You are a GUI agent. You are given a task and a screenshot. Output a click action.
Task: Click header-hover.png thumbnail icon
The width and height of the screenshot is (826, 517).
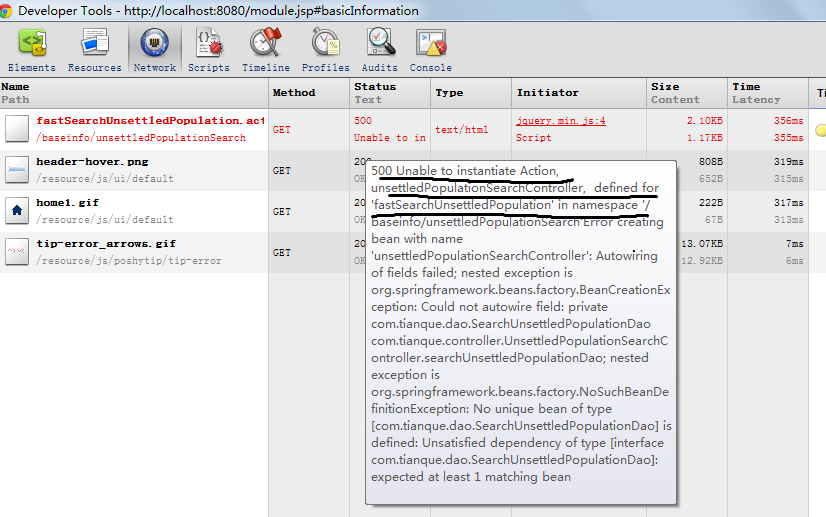pyautogui.click(x=17, y=170)
